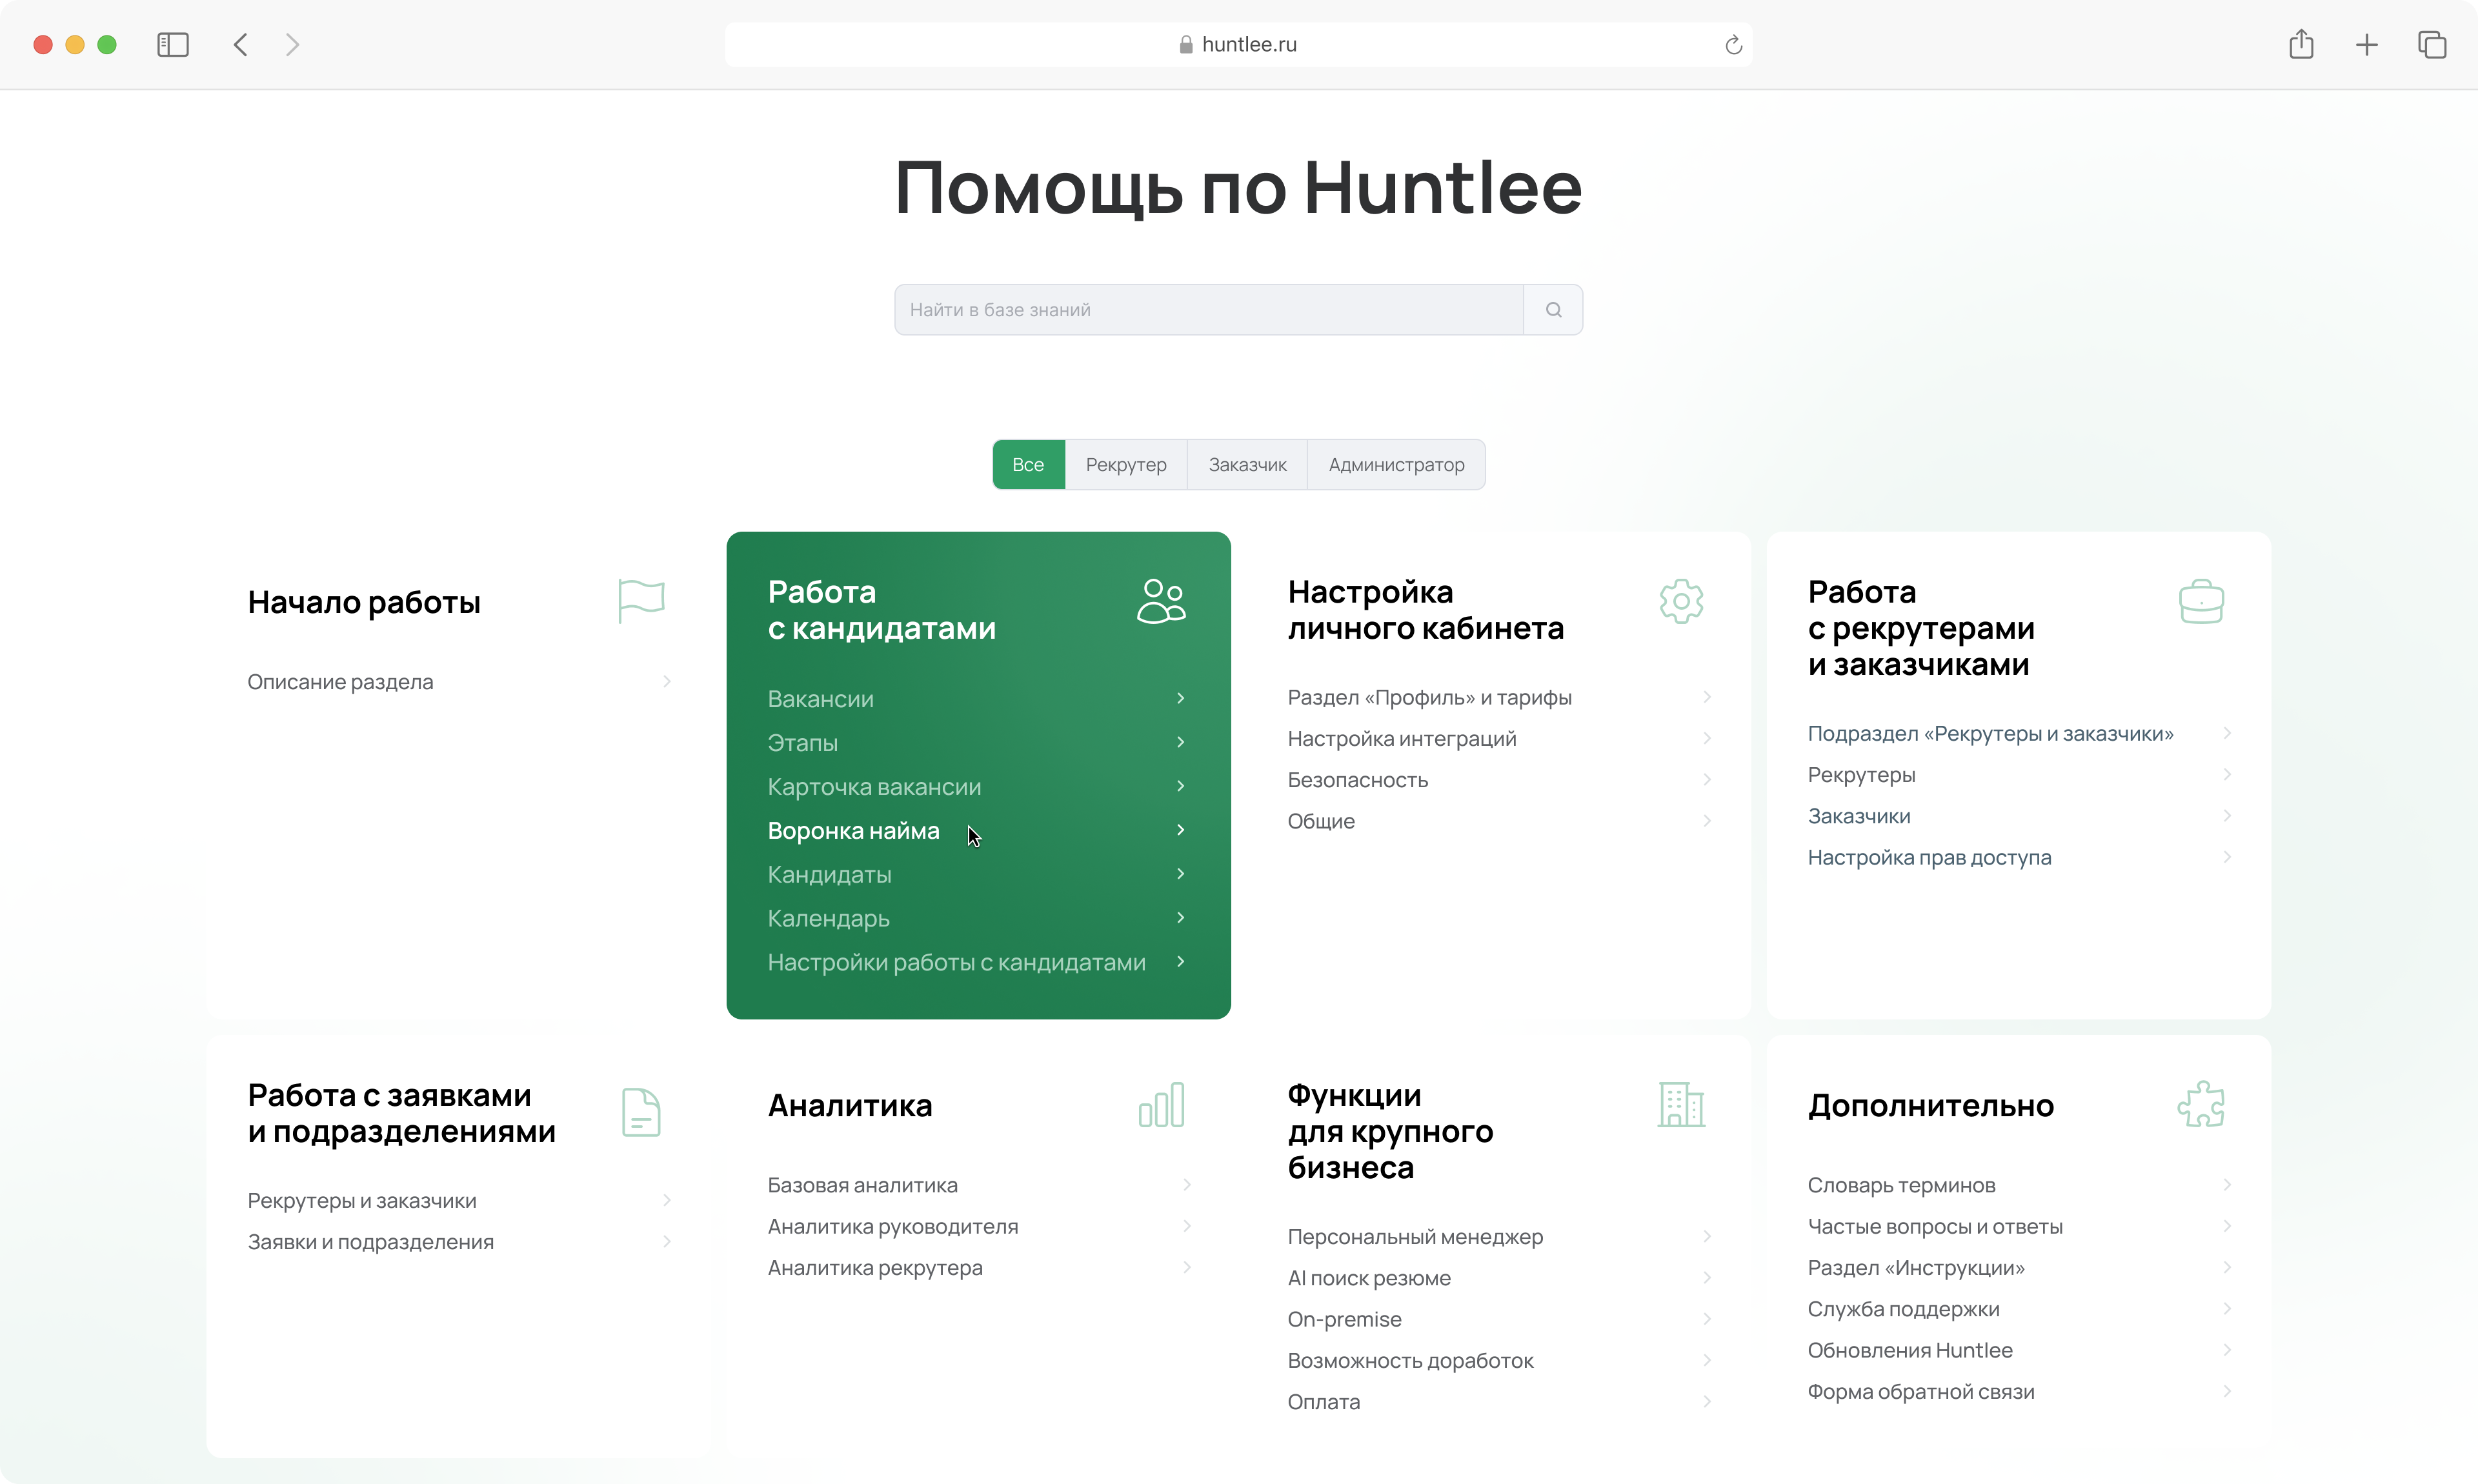Click the puzzle piece icon beside Дополнительно
This screenshot has height=1484, width=2478.
coord(2201,1105)
